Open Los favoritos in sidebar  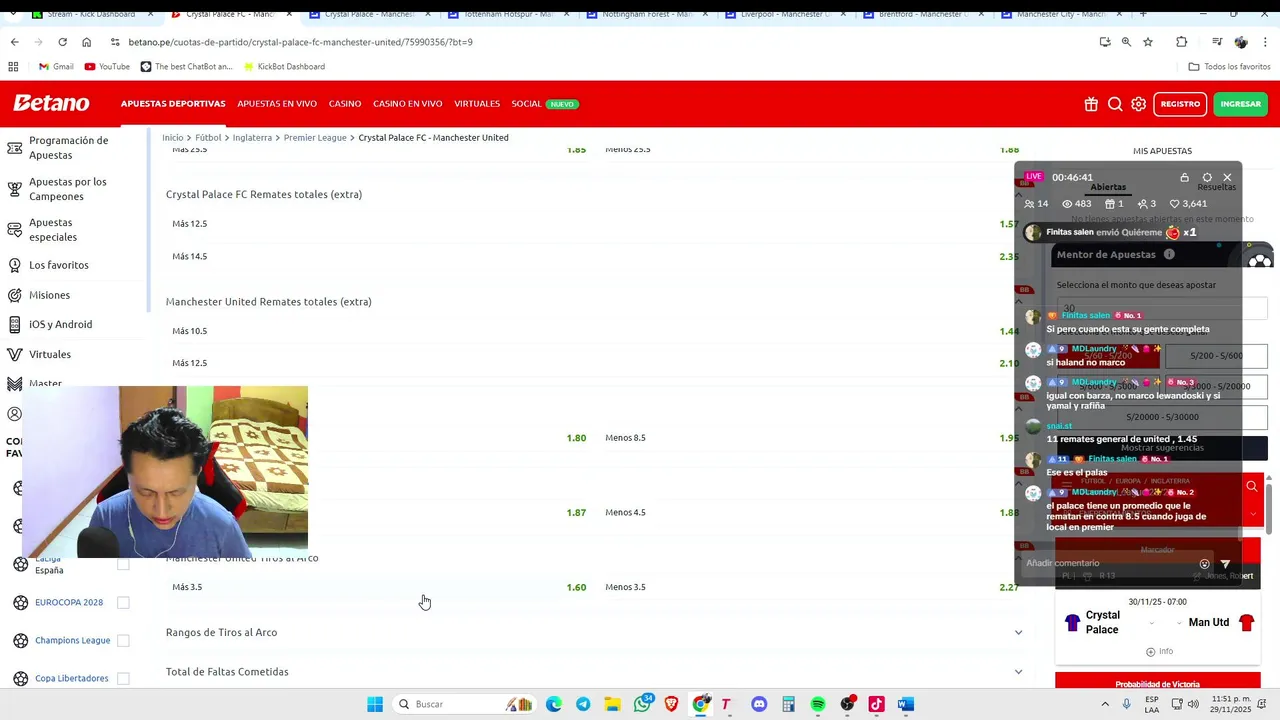coord(59,265)
